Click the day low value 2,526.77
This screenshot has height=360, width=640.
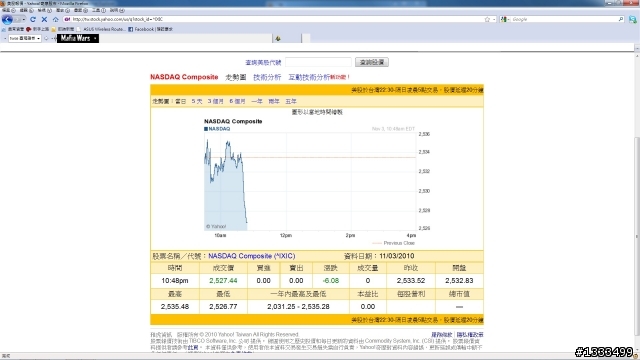pyautogui.click(x=223, y=307)
